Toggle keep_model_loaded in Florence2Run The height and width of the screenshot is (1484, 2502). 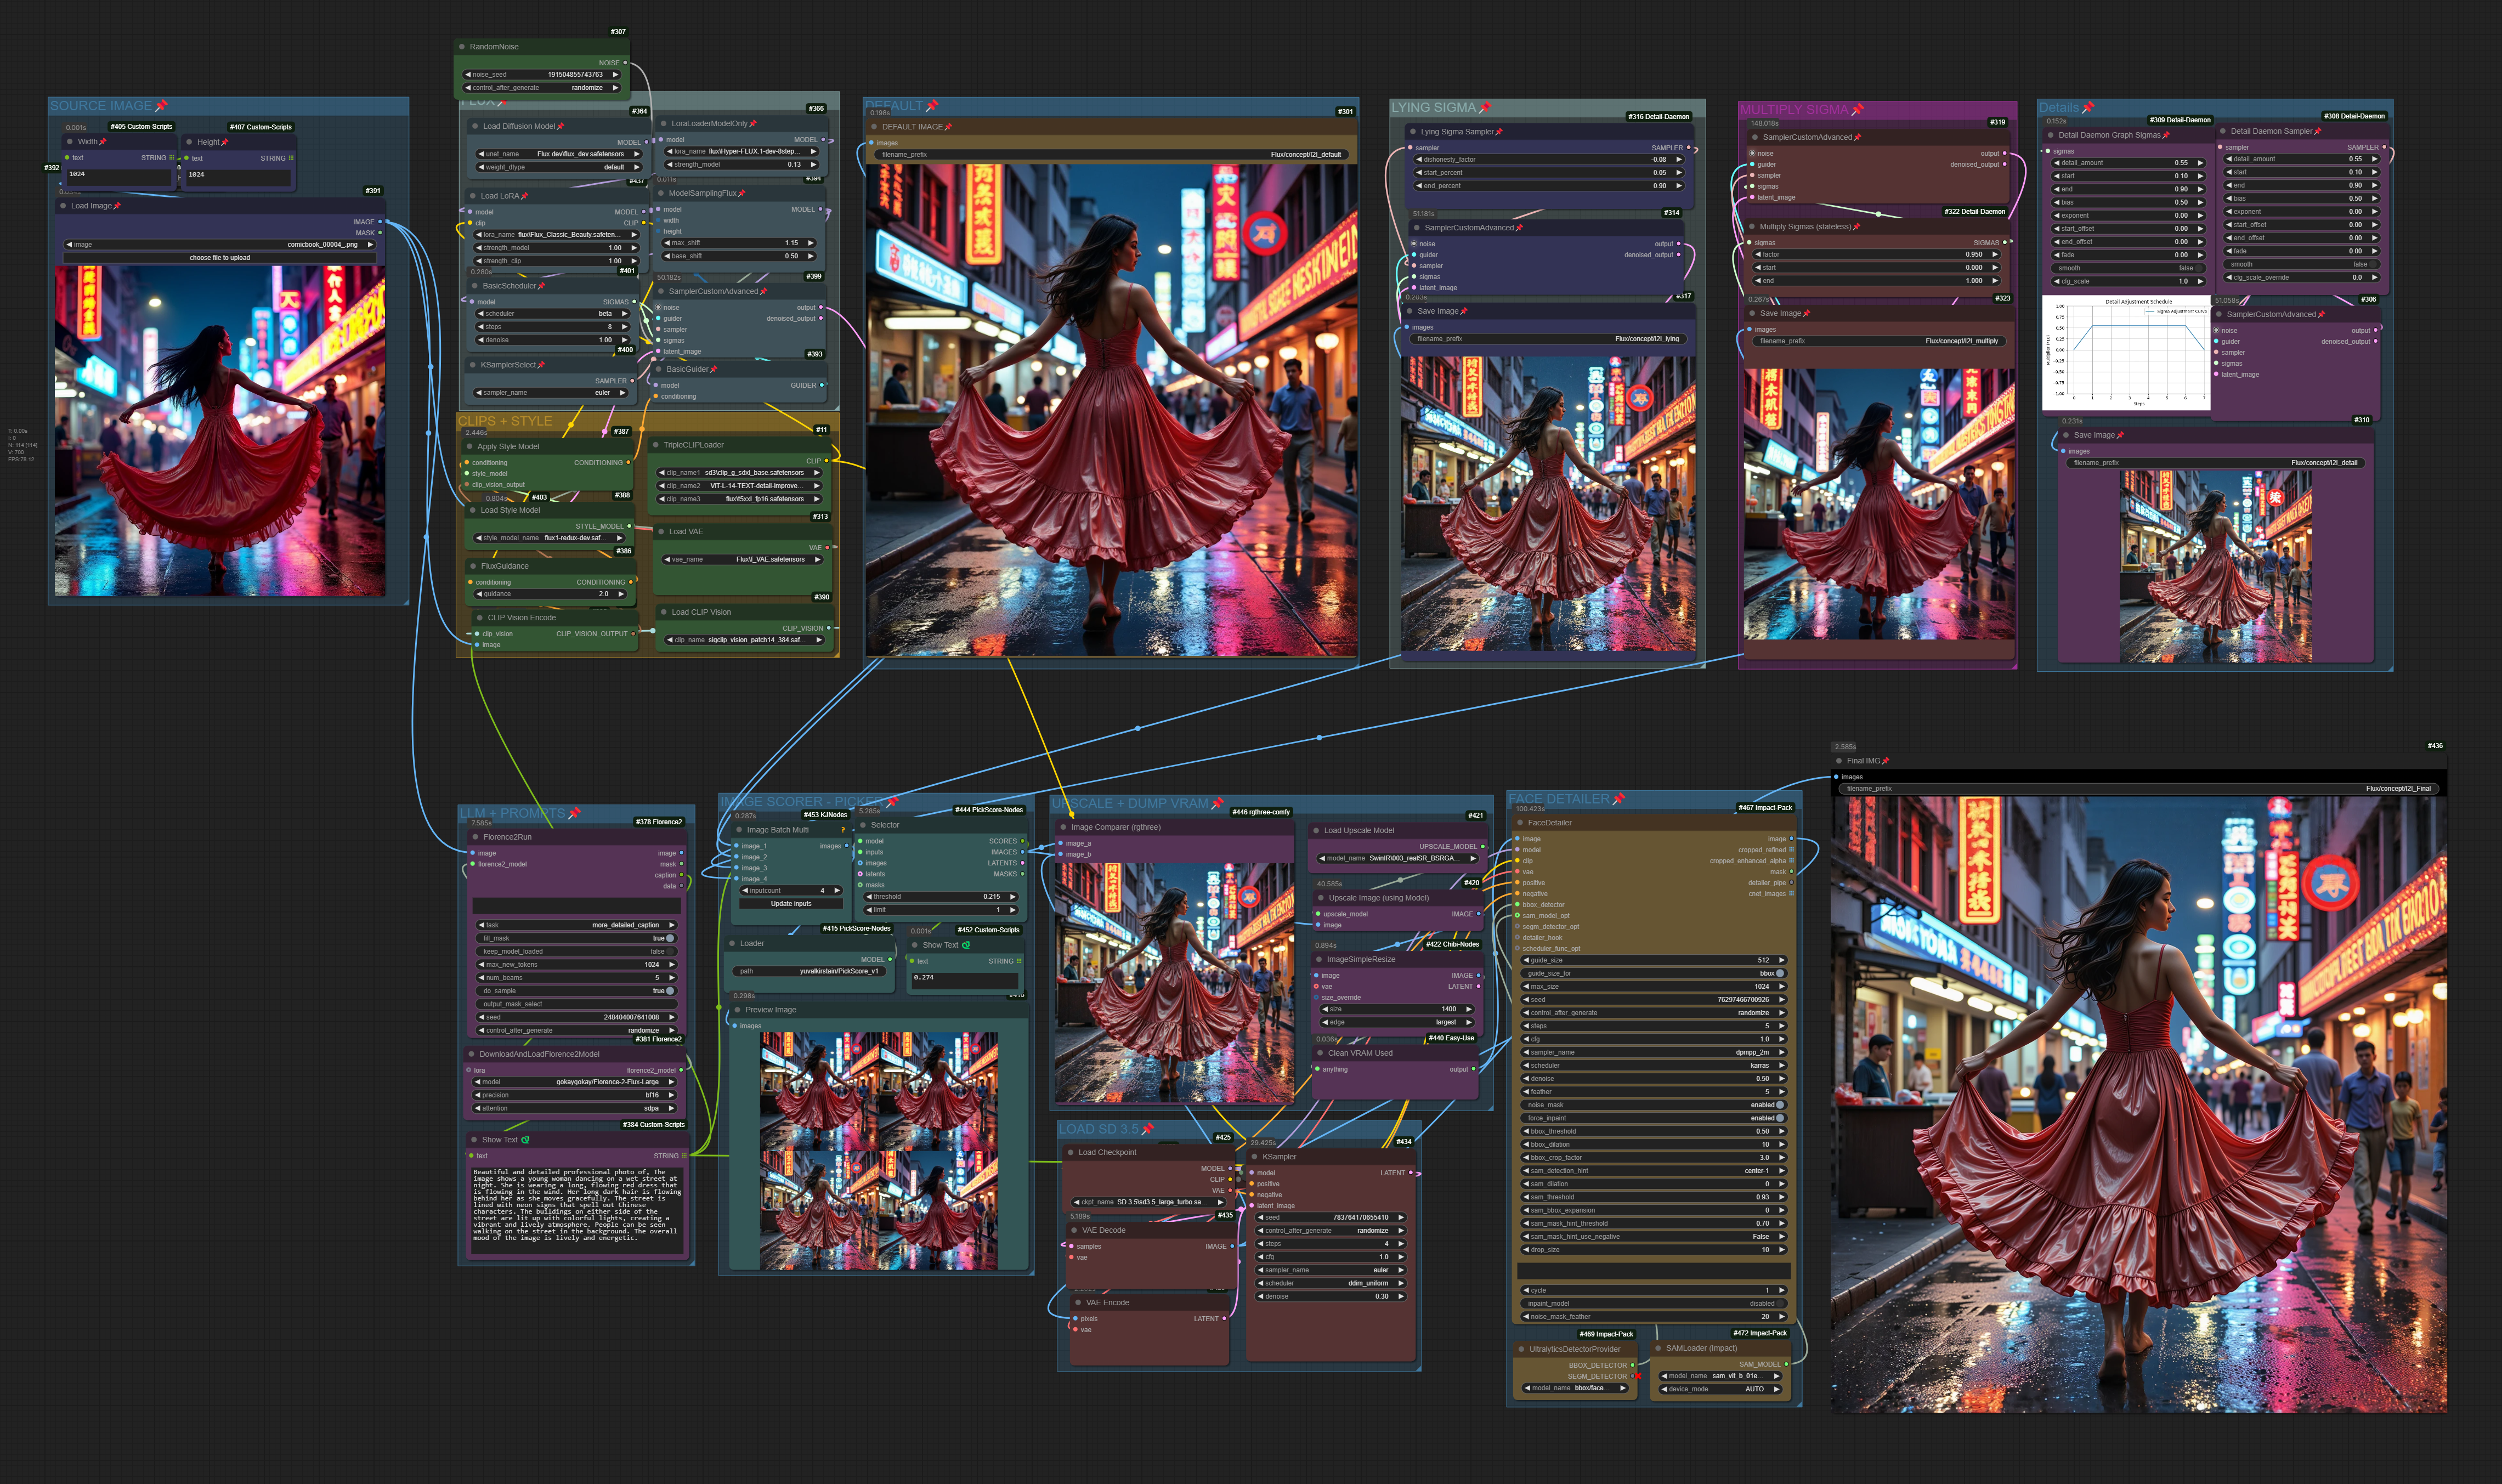coord(670,951)
